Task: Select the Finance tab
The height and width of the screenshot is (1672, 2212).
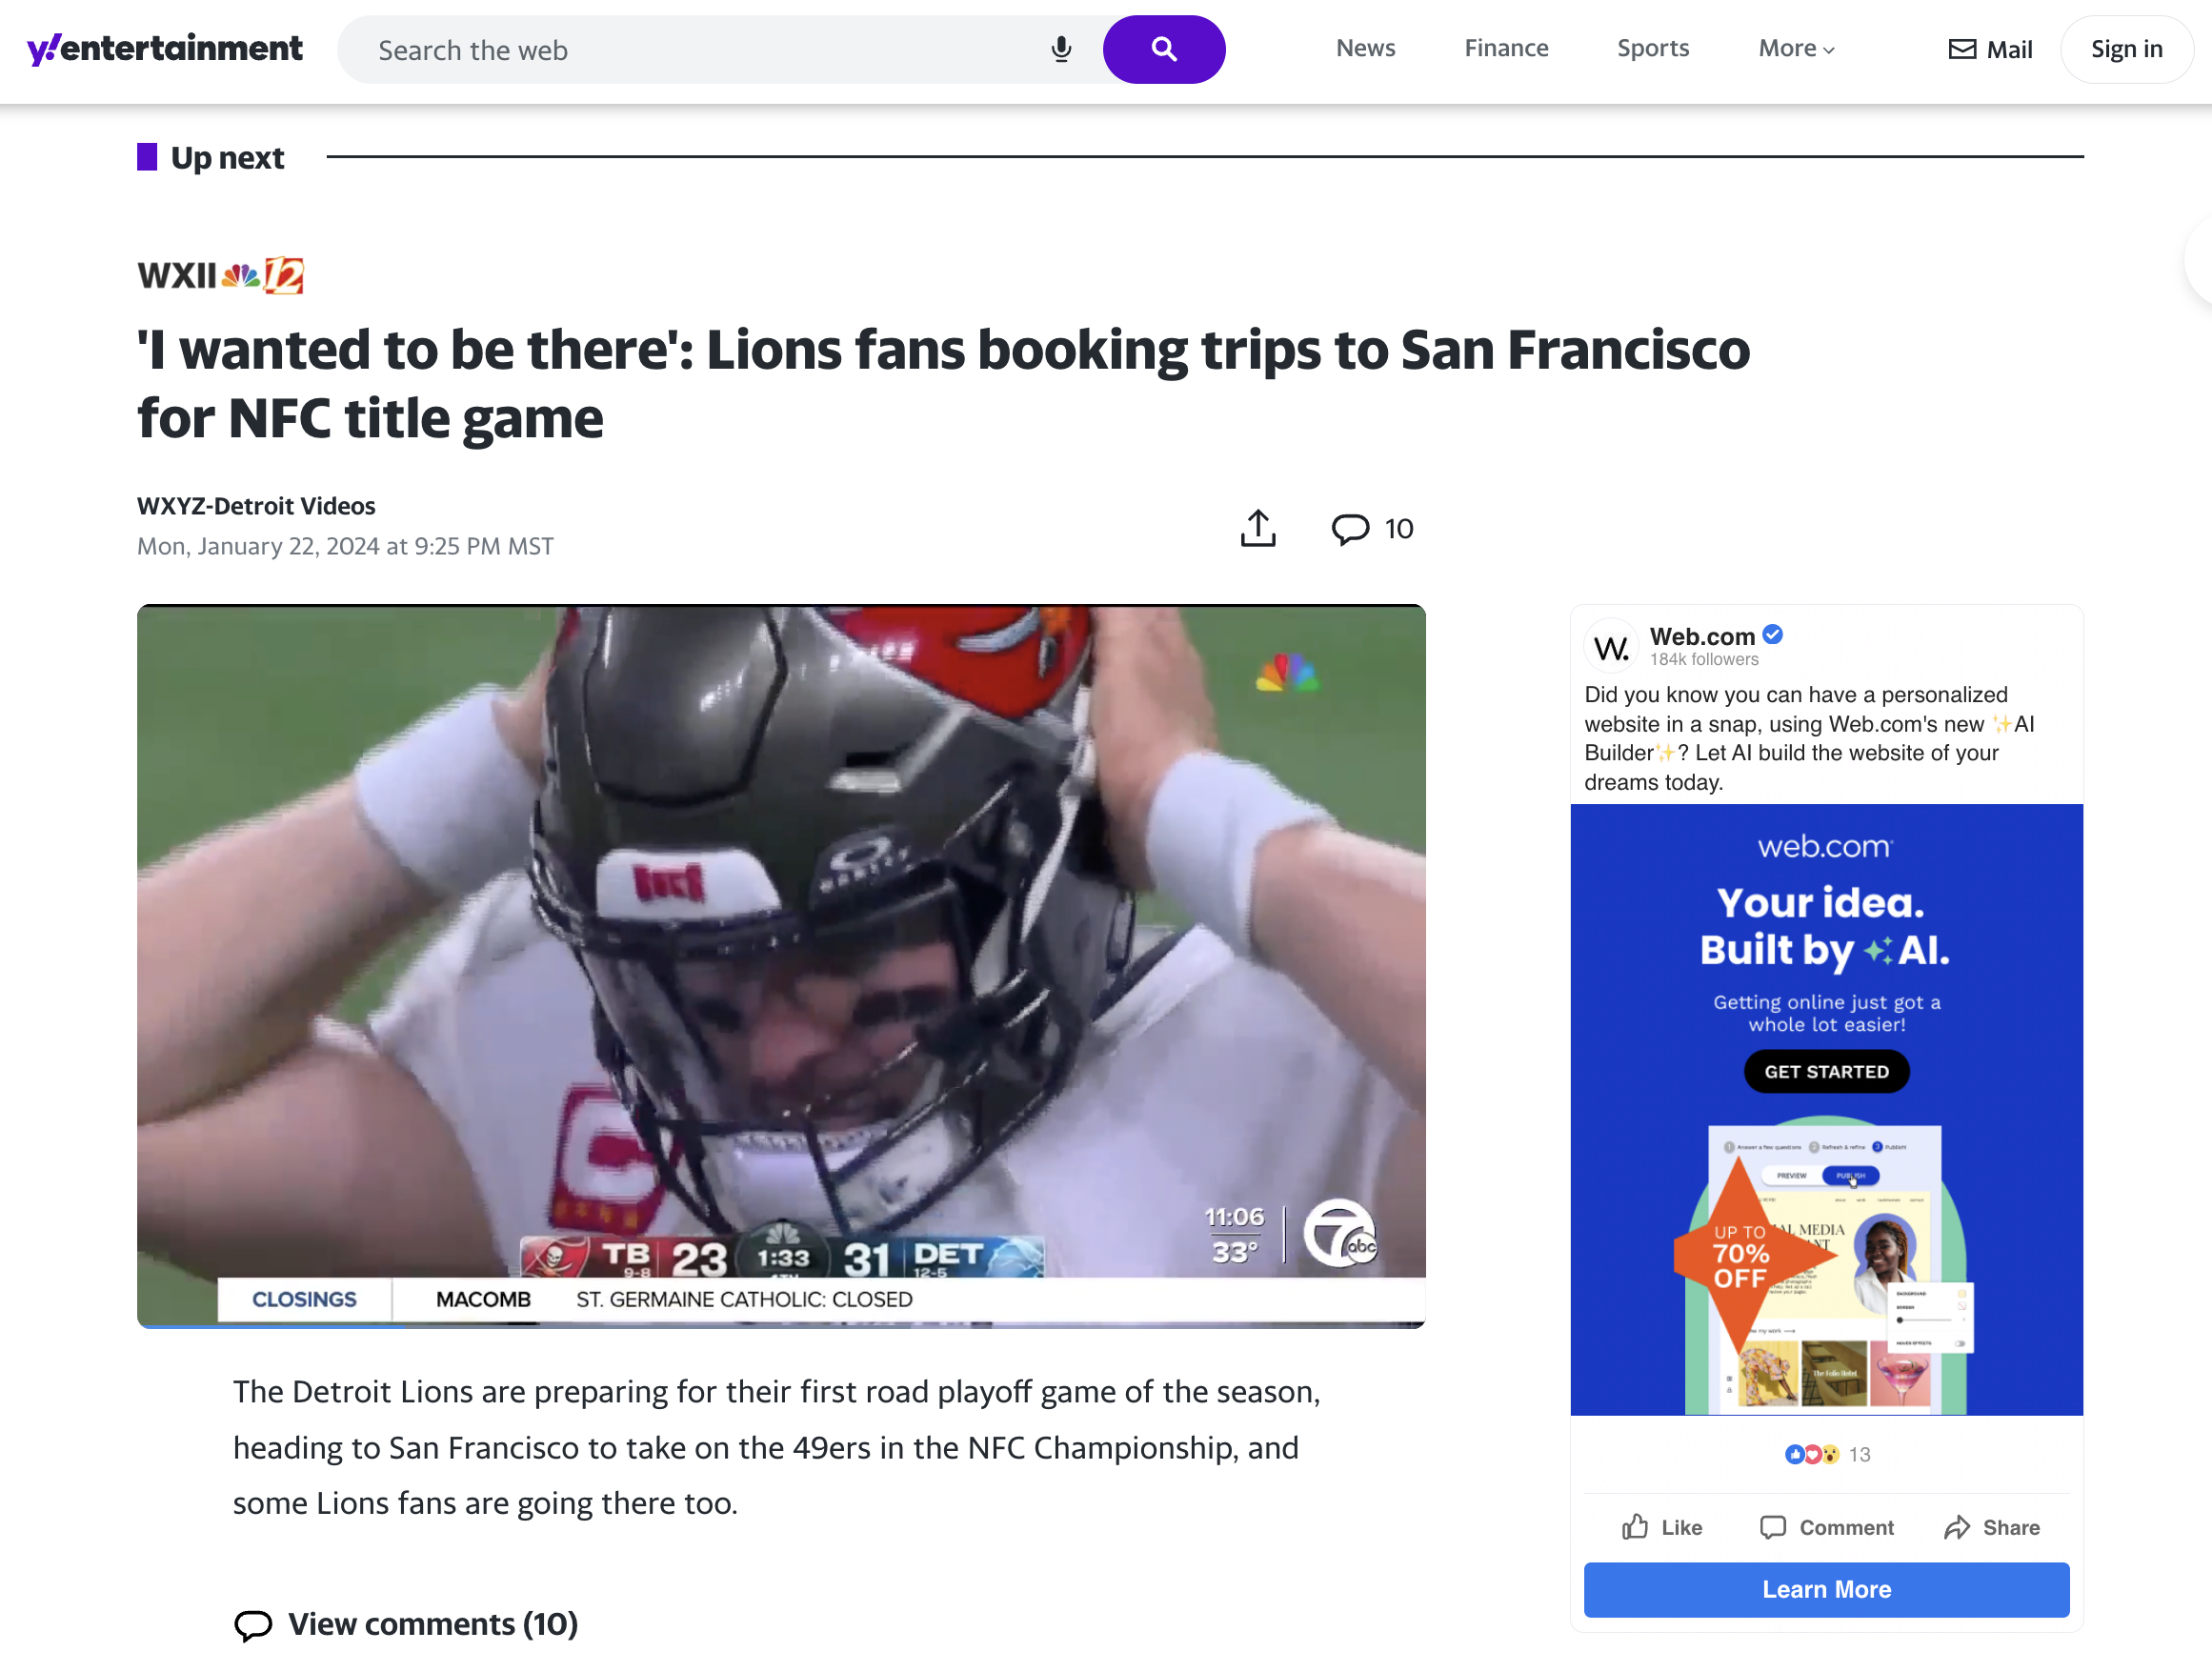Action: (1504, 48)
